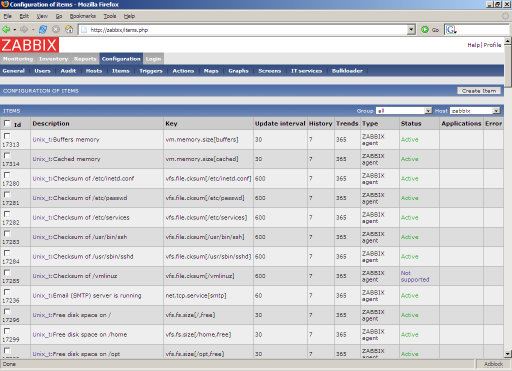Click the green Back arrow in Firefox toolbar
512x371 pixels.
coord(6,30)
